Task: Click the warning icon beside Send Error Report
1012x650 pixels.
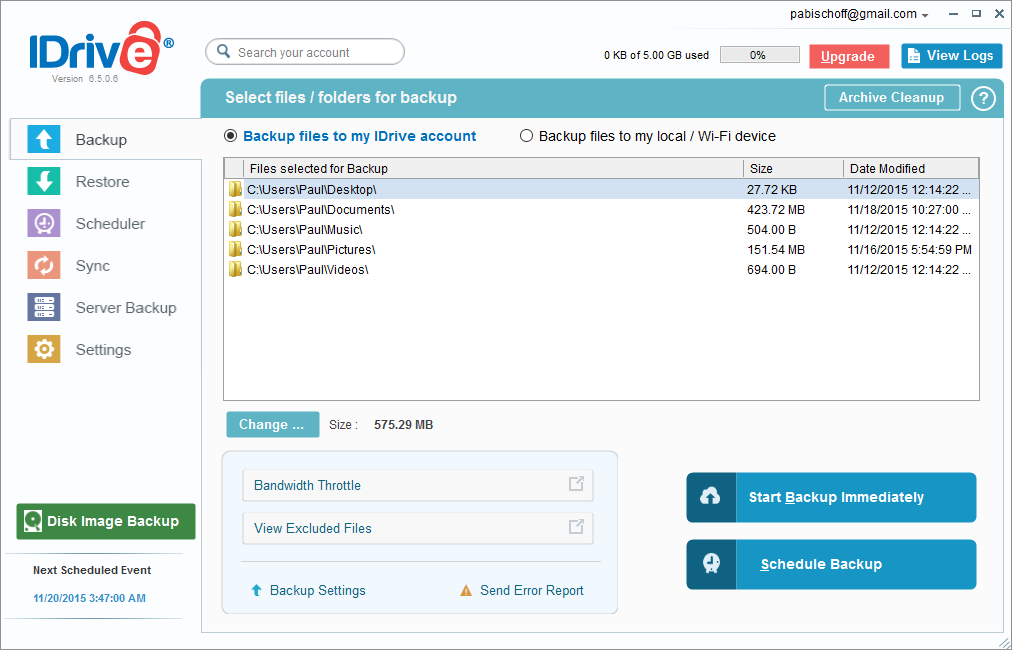Action: [466, 591]
